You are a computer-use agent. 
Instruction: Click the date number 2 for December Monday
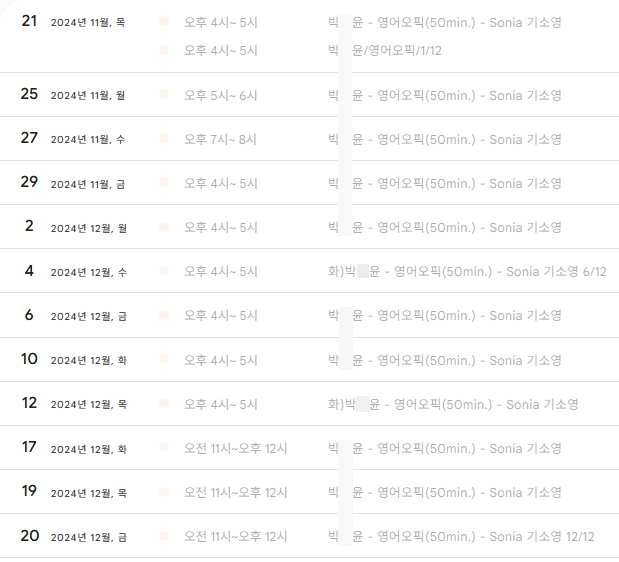29,226
